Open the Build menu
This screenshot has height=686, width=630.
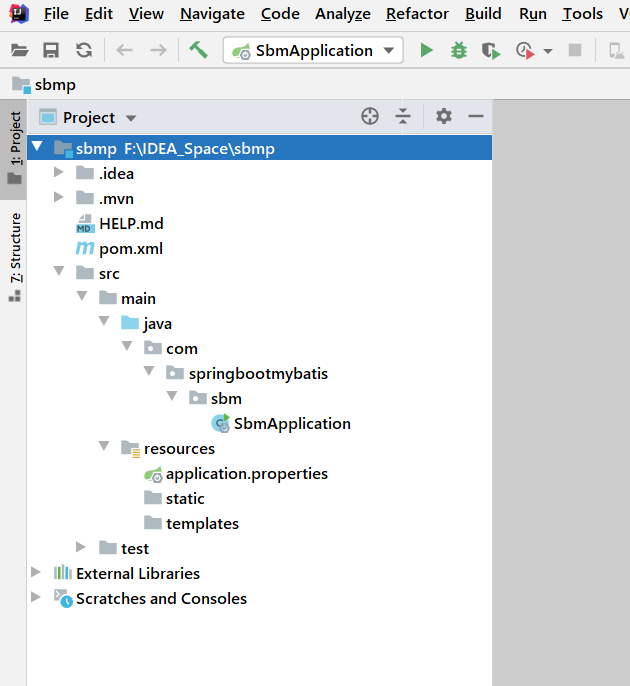[483, 14]
